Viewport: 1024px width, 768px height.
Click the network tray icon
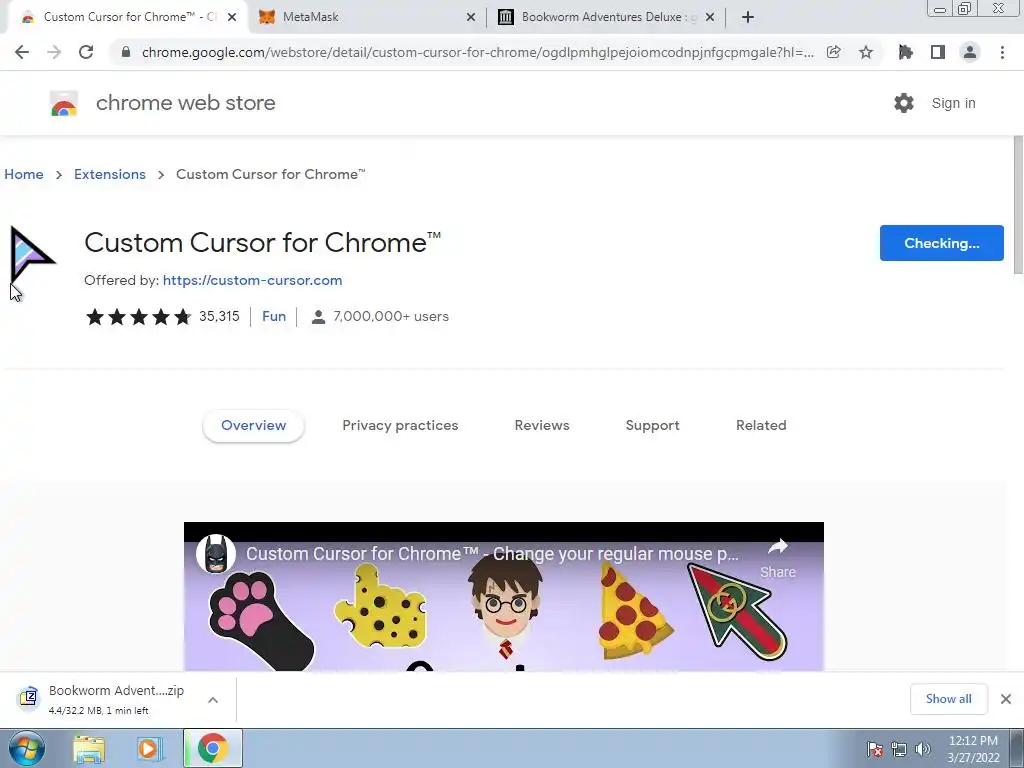(899, 749)
